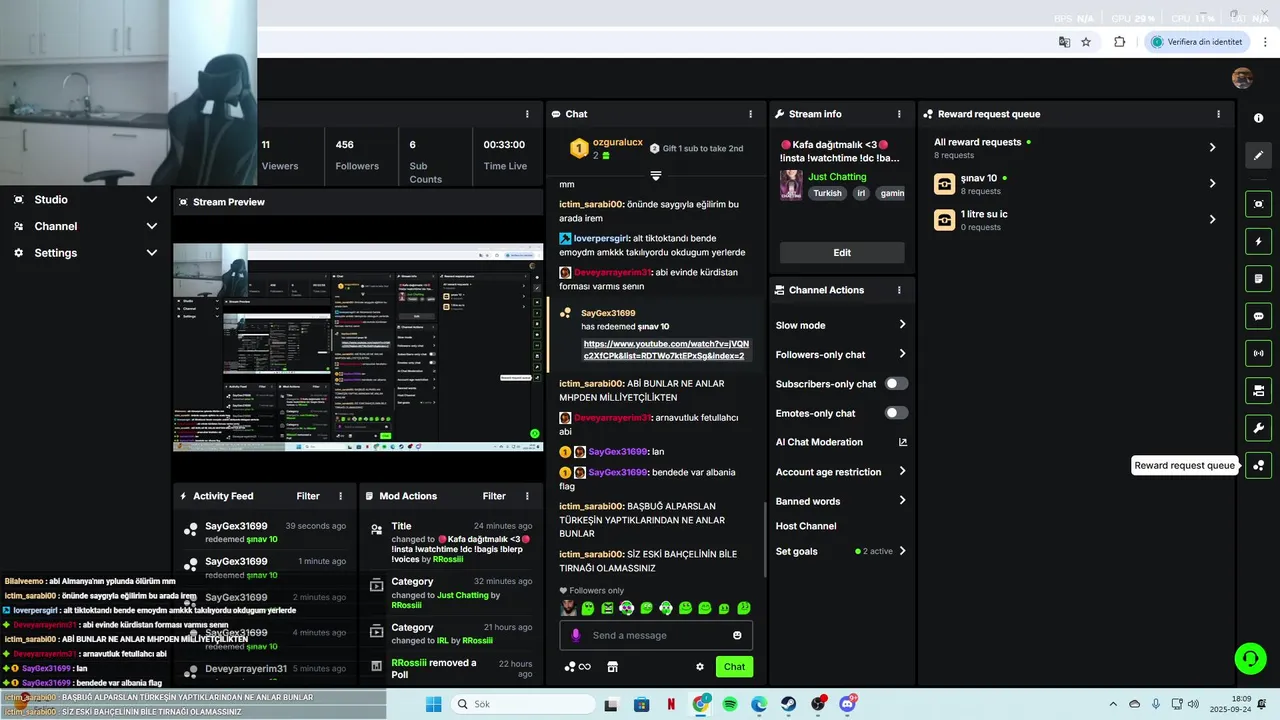Click the browser translate page icon
Viewport: 1280px width, 720px height.
pyautogui.click(x=1064, y=42)
